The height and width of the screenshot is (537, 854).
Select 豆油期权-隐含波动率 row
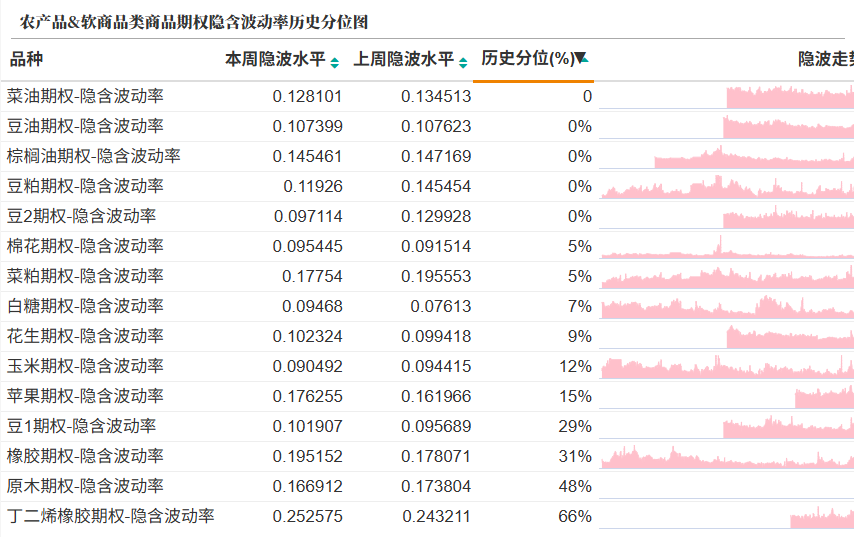coord(427,126)
